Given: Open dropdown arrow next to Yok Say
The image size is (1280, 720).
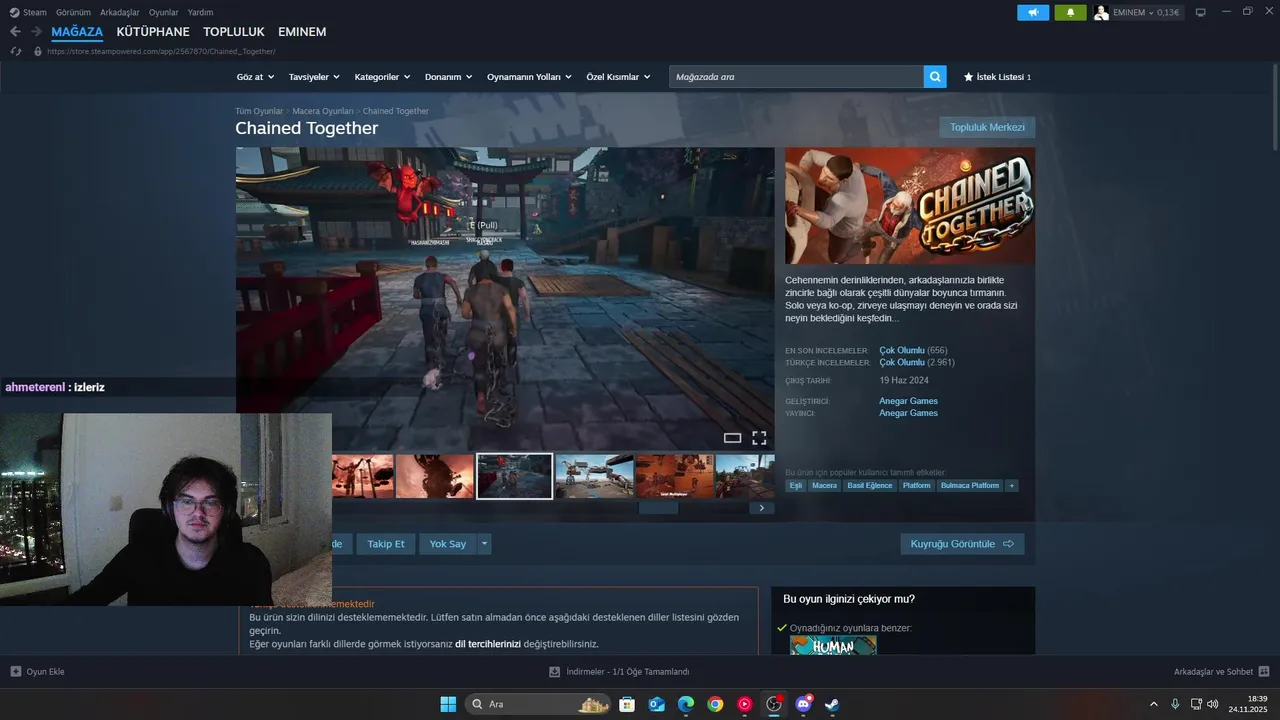Looking at the screenshot, I should 484,544.
